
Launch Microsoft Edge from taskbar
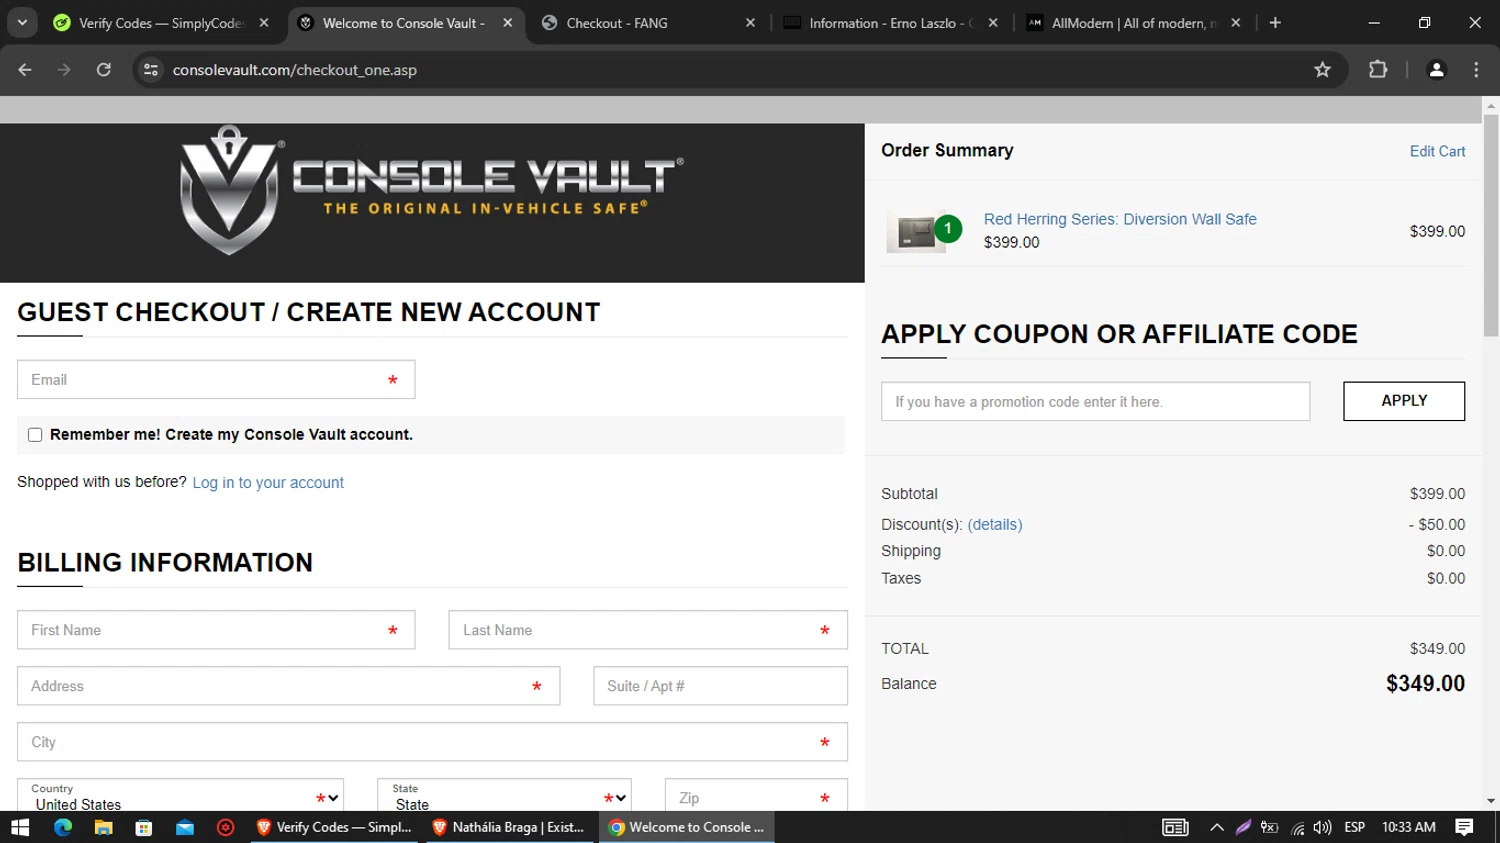[63, 827]
